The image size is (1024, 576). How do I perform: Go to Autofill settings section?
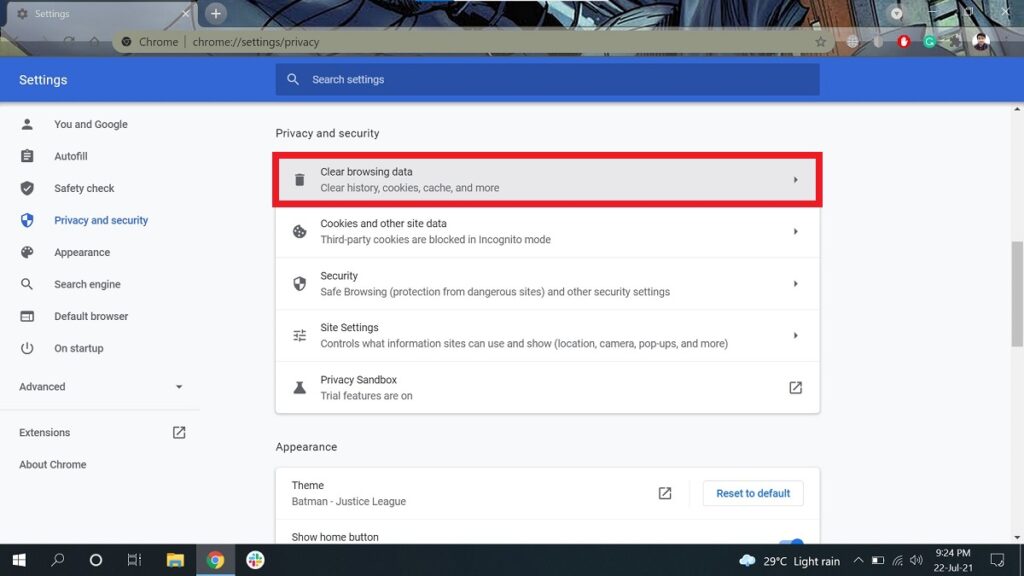point(71,157)
